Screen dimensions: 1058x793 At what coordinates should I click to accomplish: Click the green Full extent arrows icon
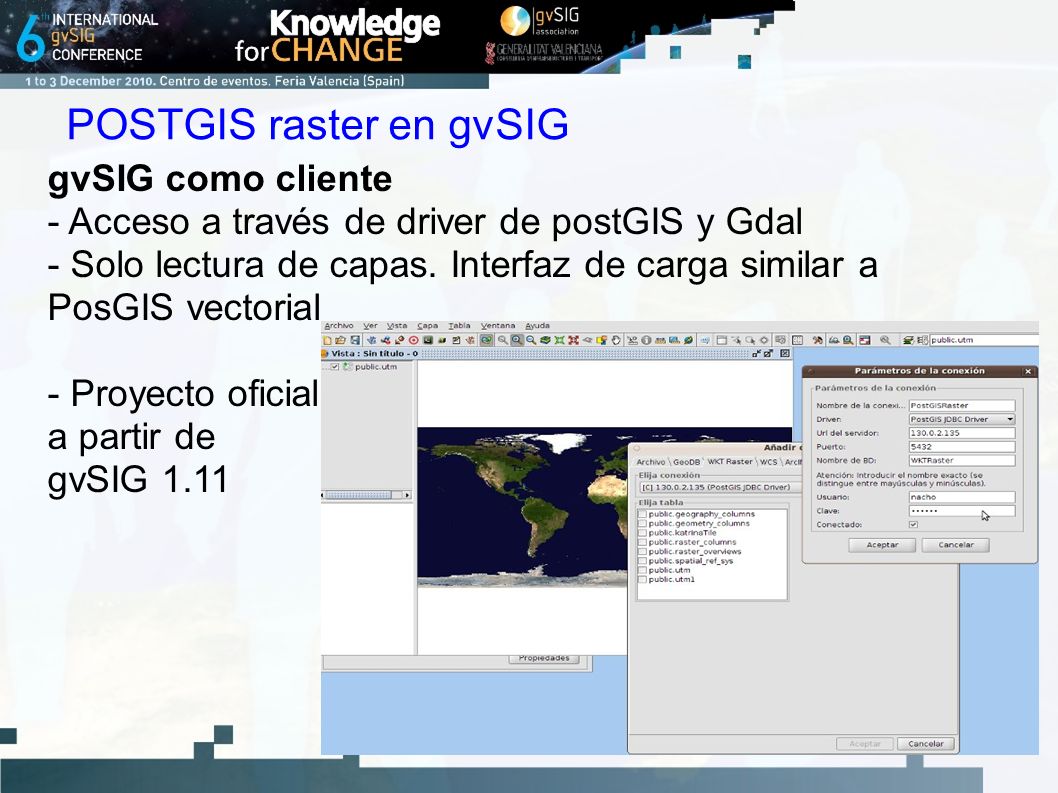point(559,340)
